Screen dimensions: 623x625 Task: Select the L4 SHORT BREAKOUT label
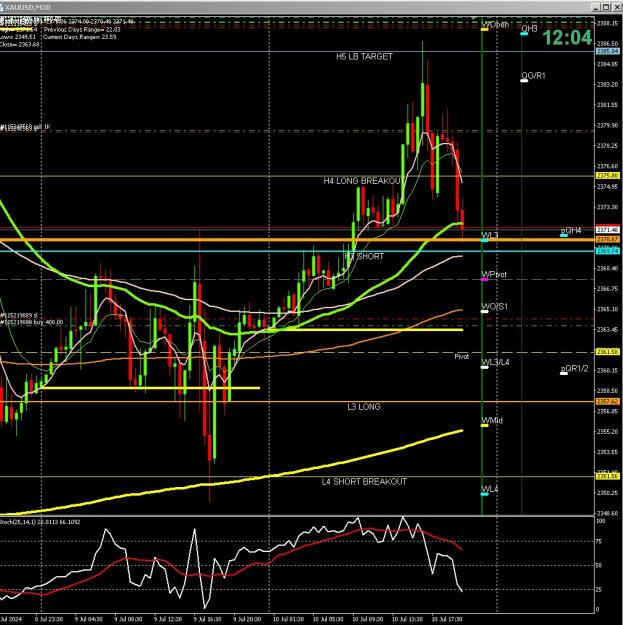coord(364,482)
